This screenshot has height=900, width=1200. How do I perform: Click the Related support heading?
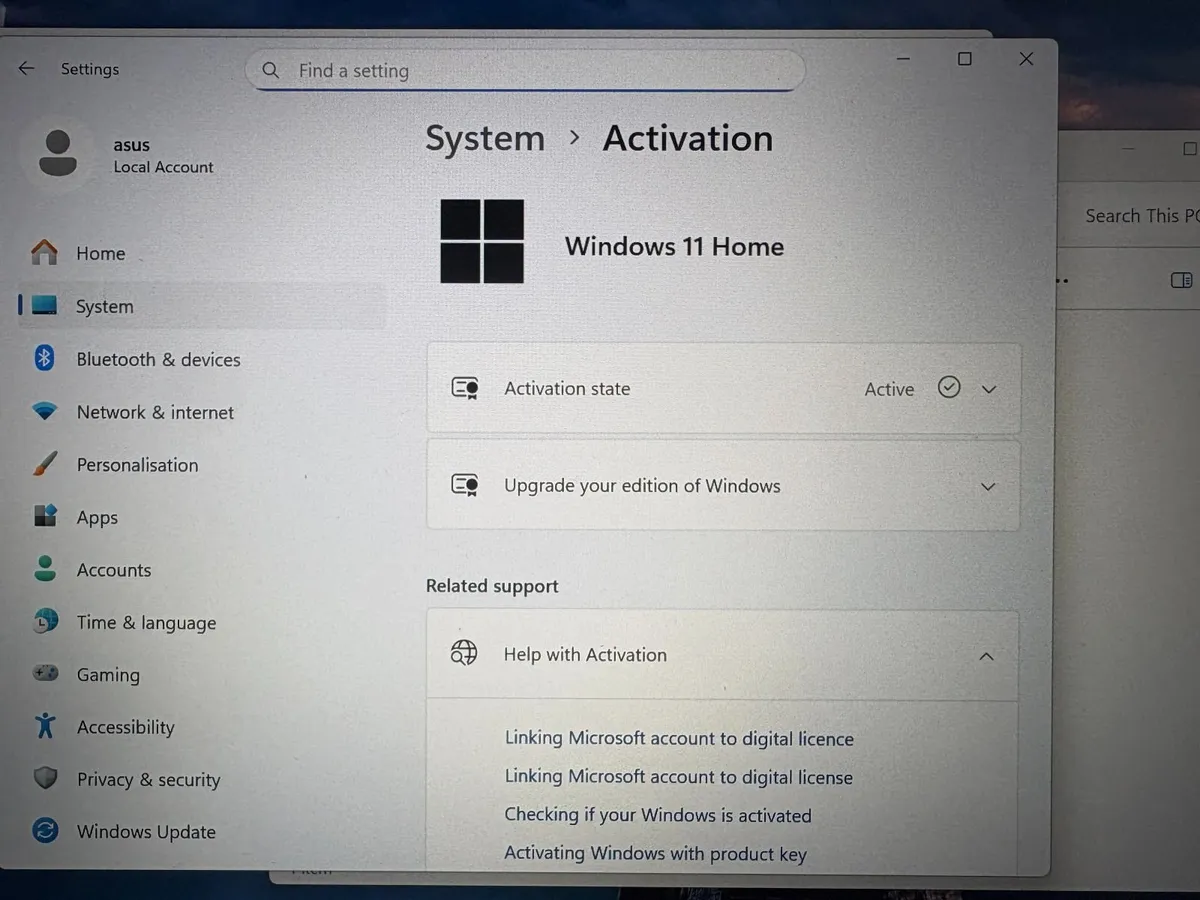coord(492,586)
